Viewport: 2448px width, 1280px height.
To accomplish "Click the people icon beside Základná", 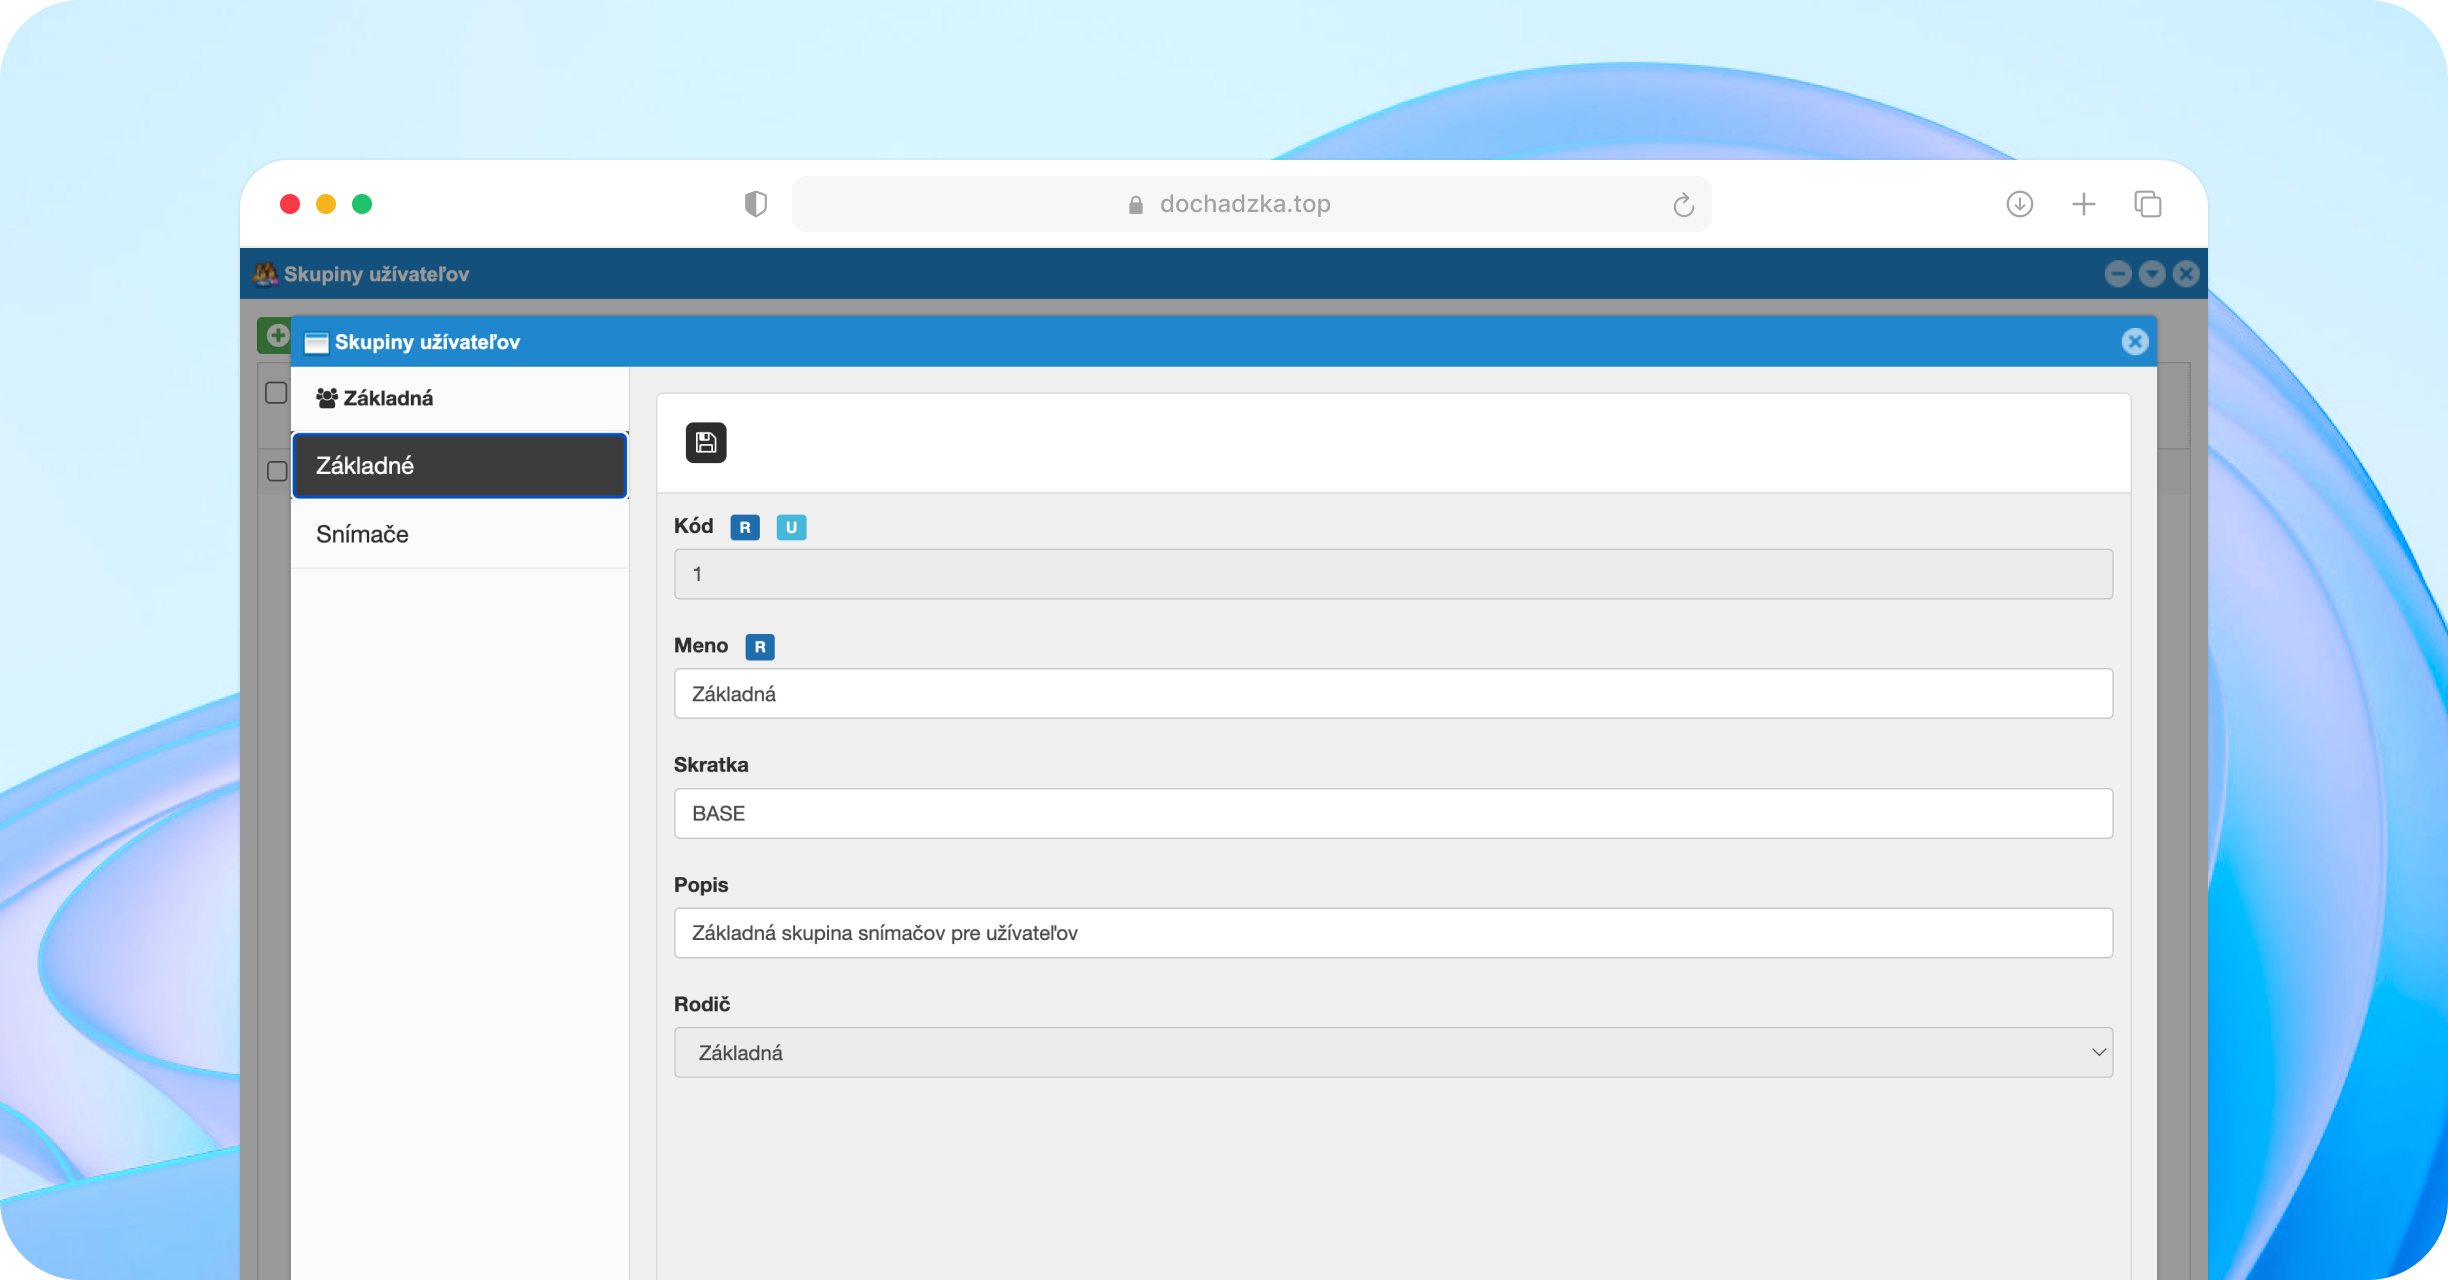I will pyautogui.click(x=327, y=398).
